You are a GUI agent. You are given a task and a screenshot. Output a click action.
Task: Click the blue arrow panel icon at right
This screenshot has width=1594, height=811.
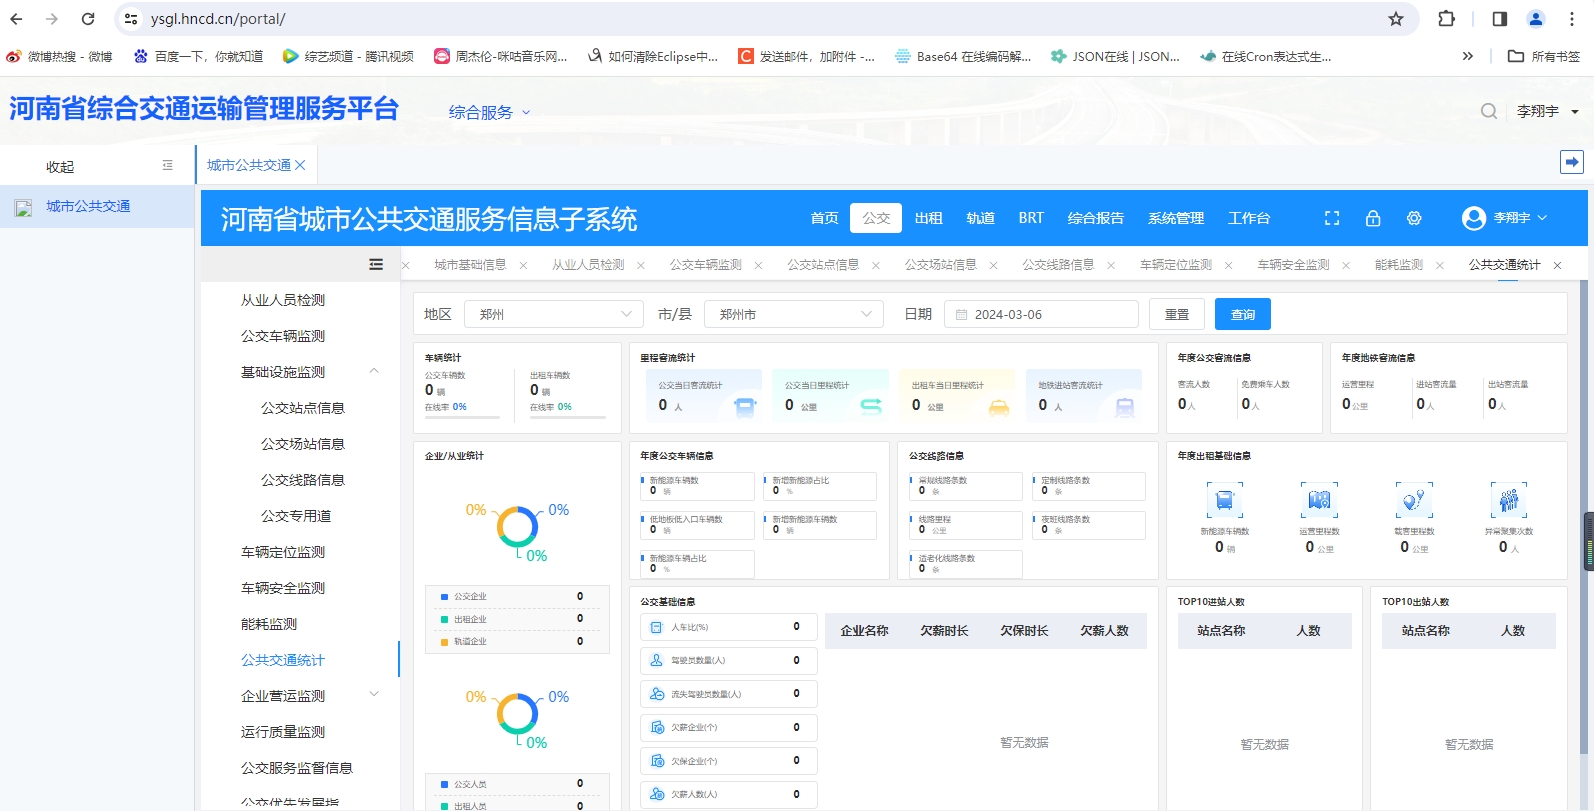pos(1572,162)
